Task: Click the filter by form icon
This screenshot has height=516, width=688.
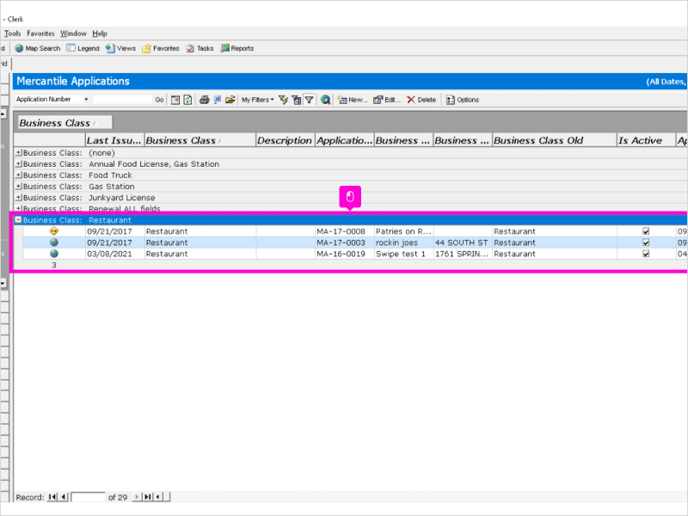Action: tap(297, 100)
